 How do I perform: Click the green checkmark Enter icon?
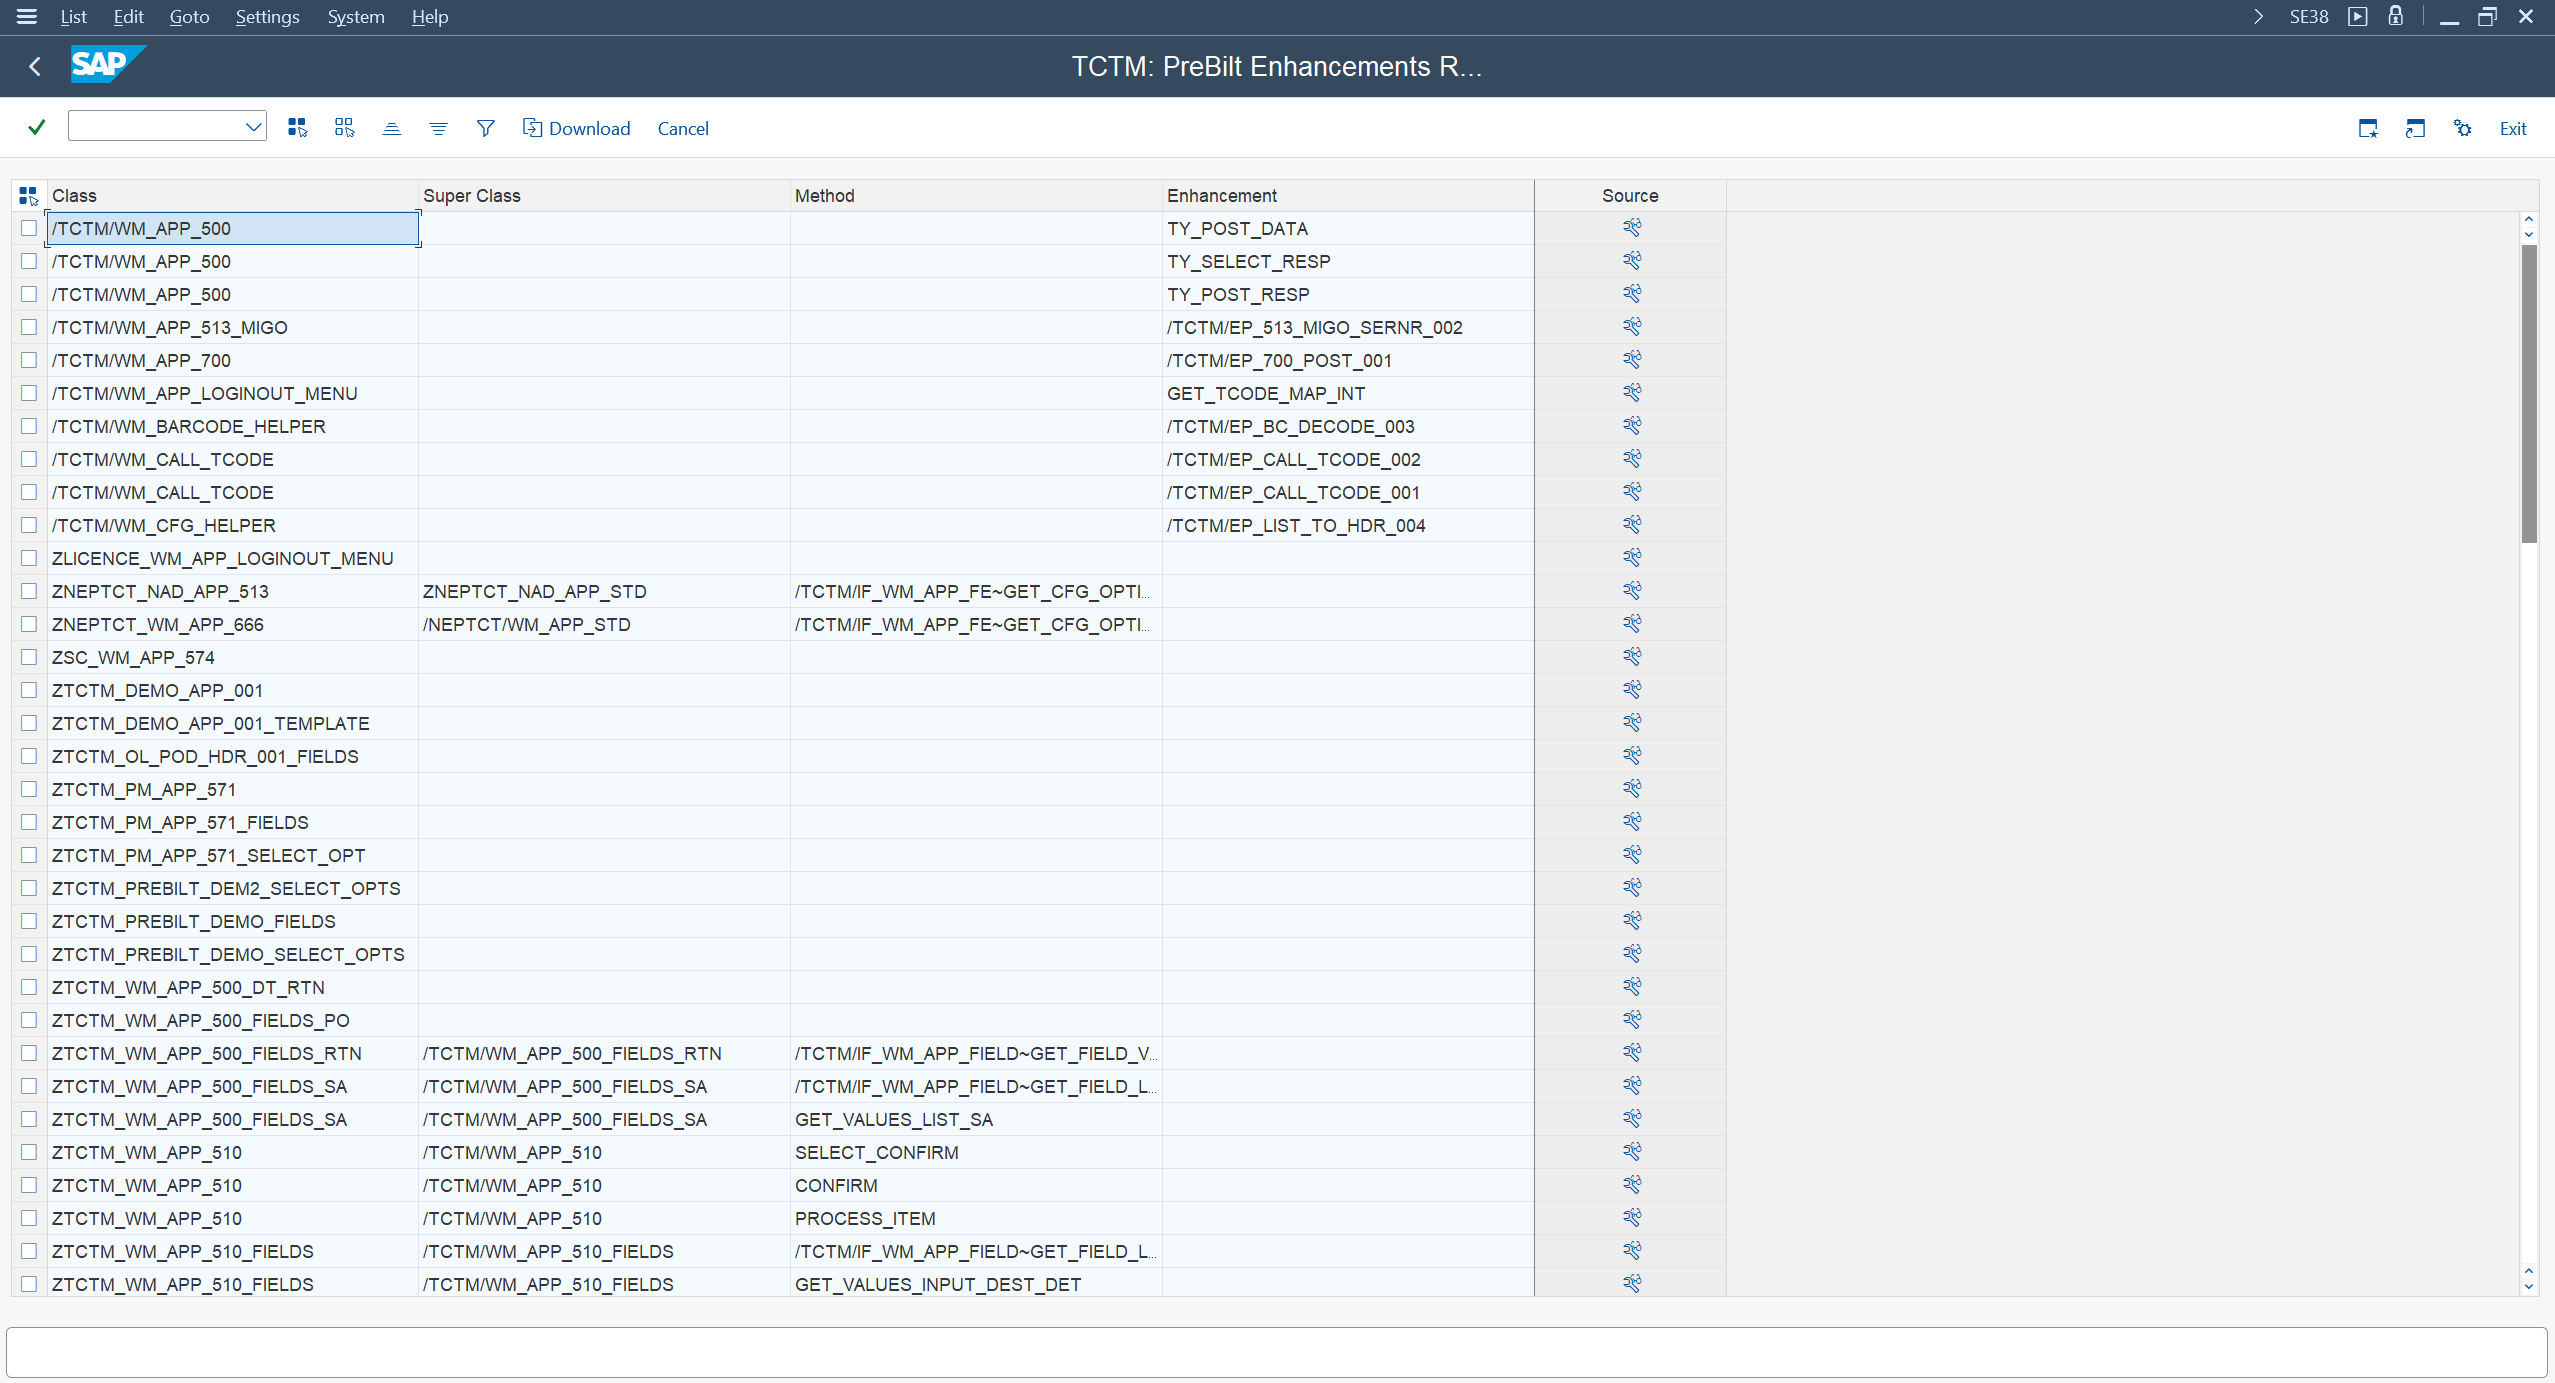click(37, 127)
